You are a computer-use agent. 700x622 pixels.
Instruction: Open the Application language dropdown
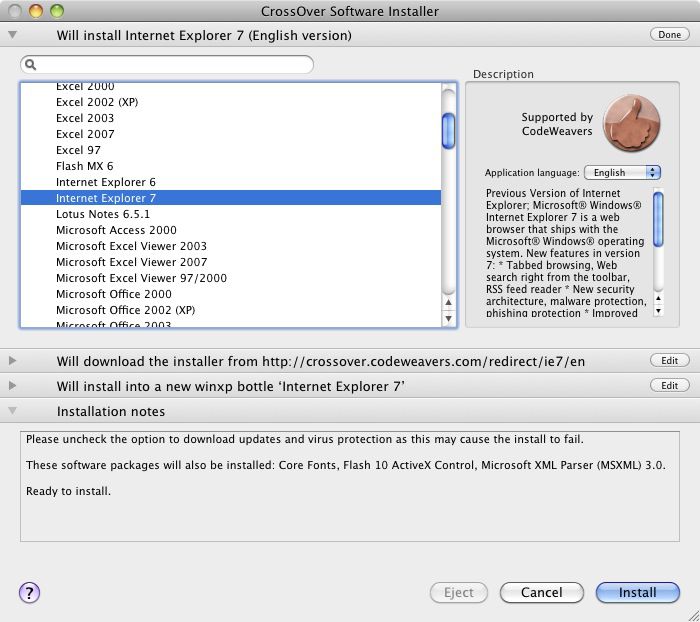click(x=622, y=172)
